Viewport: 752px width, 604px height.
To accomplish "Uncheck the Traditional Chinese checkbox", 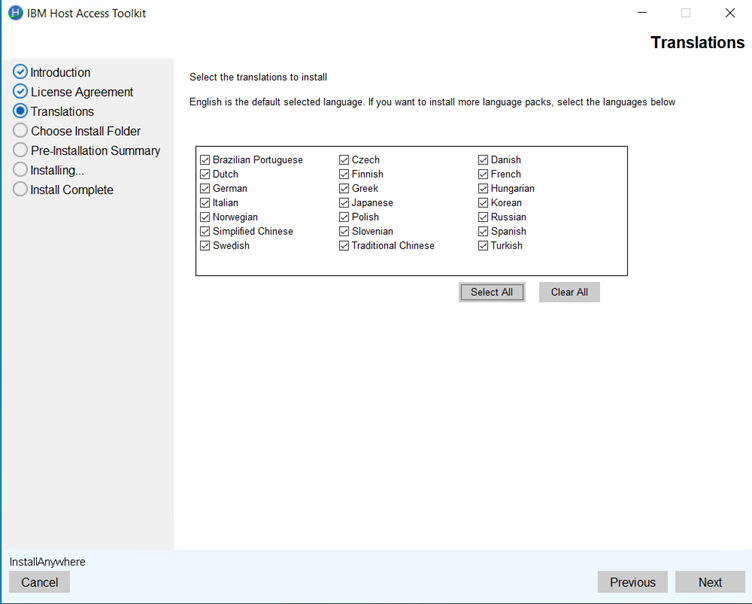I will coord(344,246).
